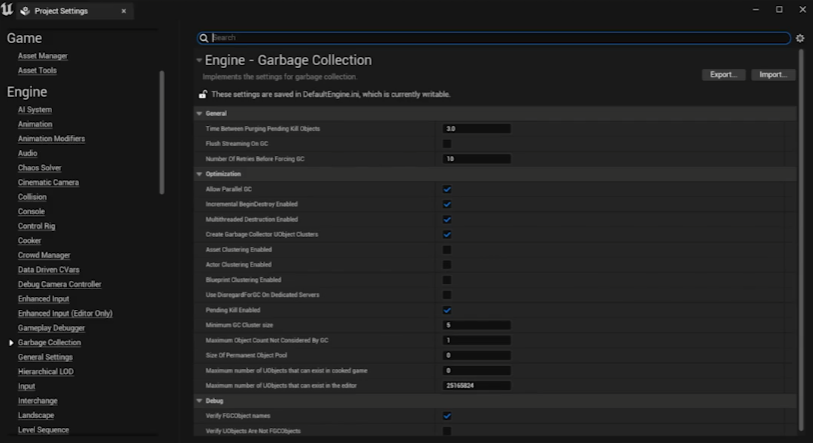The image size is (813, 443).
Task: Click the sidebar category scrollbar
Action: [x=162, y=132]
